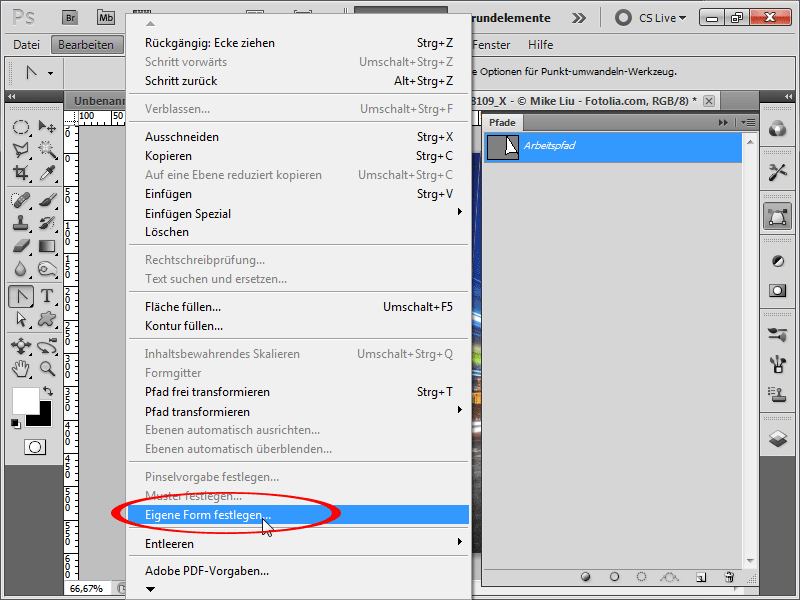Image resolution: width=800 pixels, height=600 pixels.
Task: Select the Arbeitspfad path row
Action: pos(613,147)
